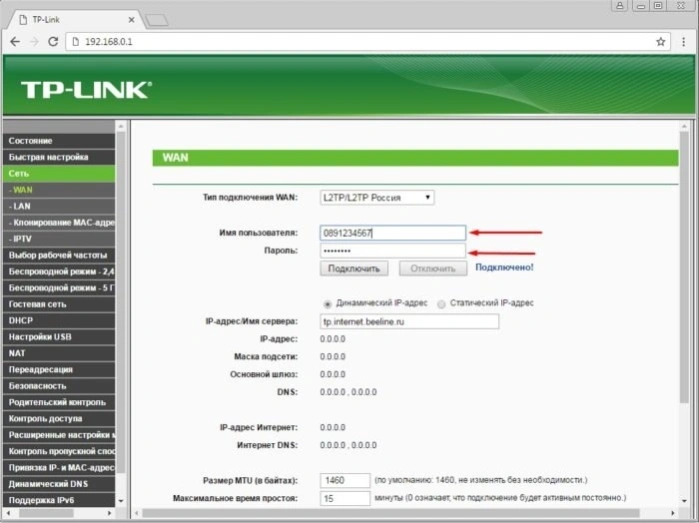The height and width of the screenshot is (523, 699).
Task: Select Статический IP-адрес radio button
Action: click(441, 304)
